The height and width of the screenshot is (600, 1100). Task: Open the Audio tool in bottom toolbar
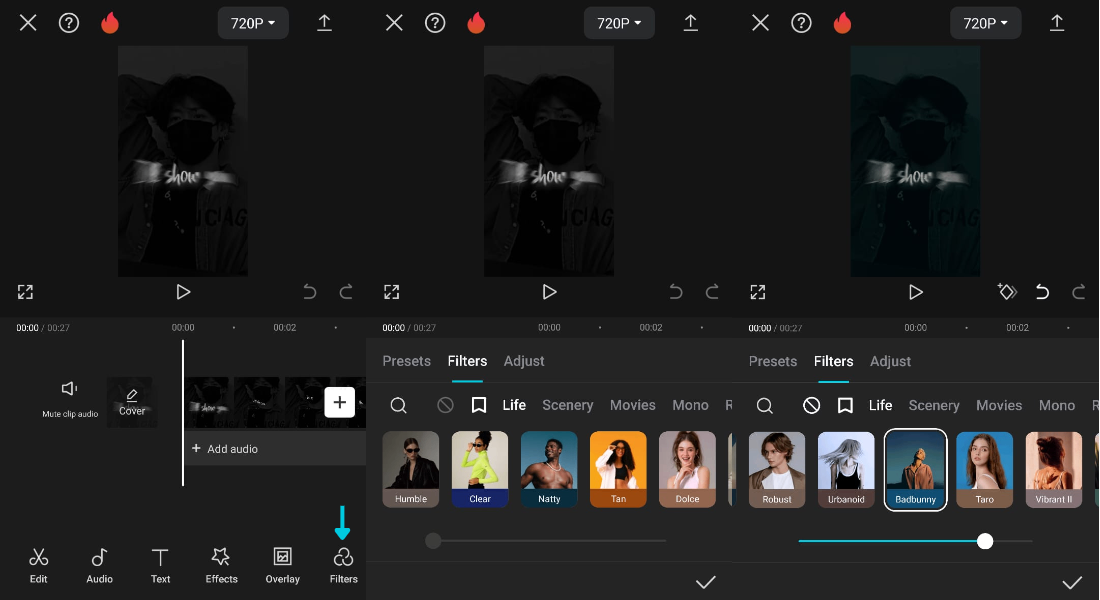(x=100, y=566)
